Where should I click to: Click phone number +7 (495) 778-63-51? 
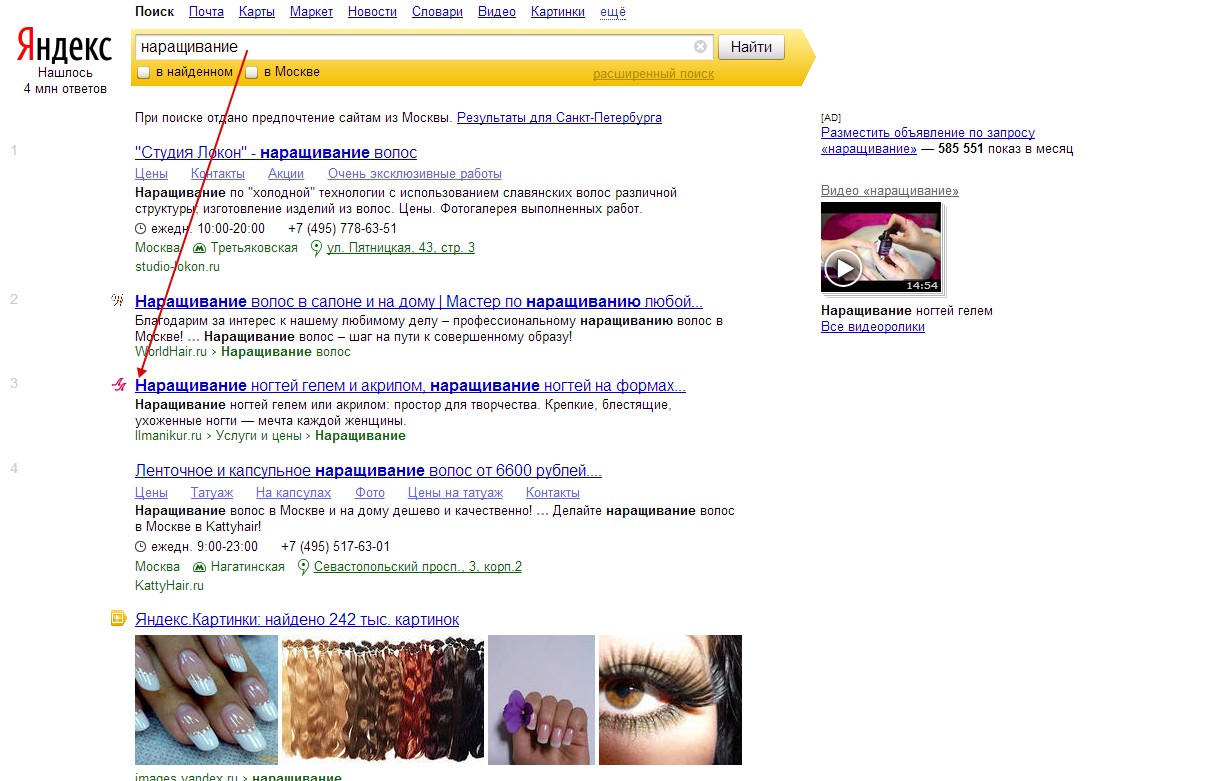click(x=342, y=228)
